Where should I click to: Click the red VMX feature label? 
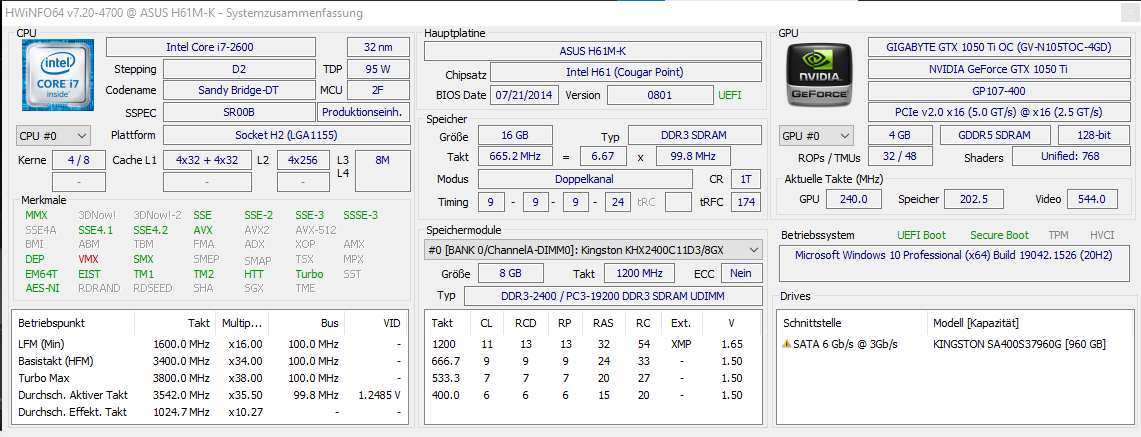pos(89,258)
